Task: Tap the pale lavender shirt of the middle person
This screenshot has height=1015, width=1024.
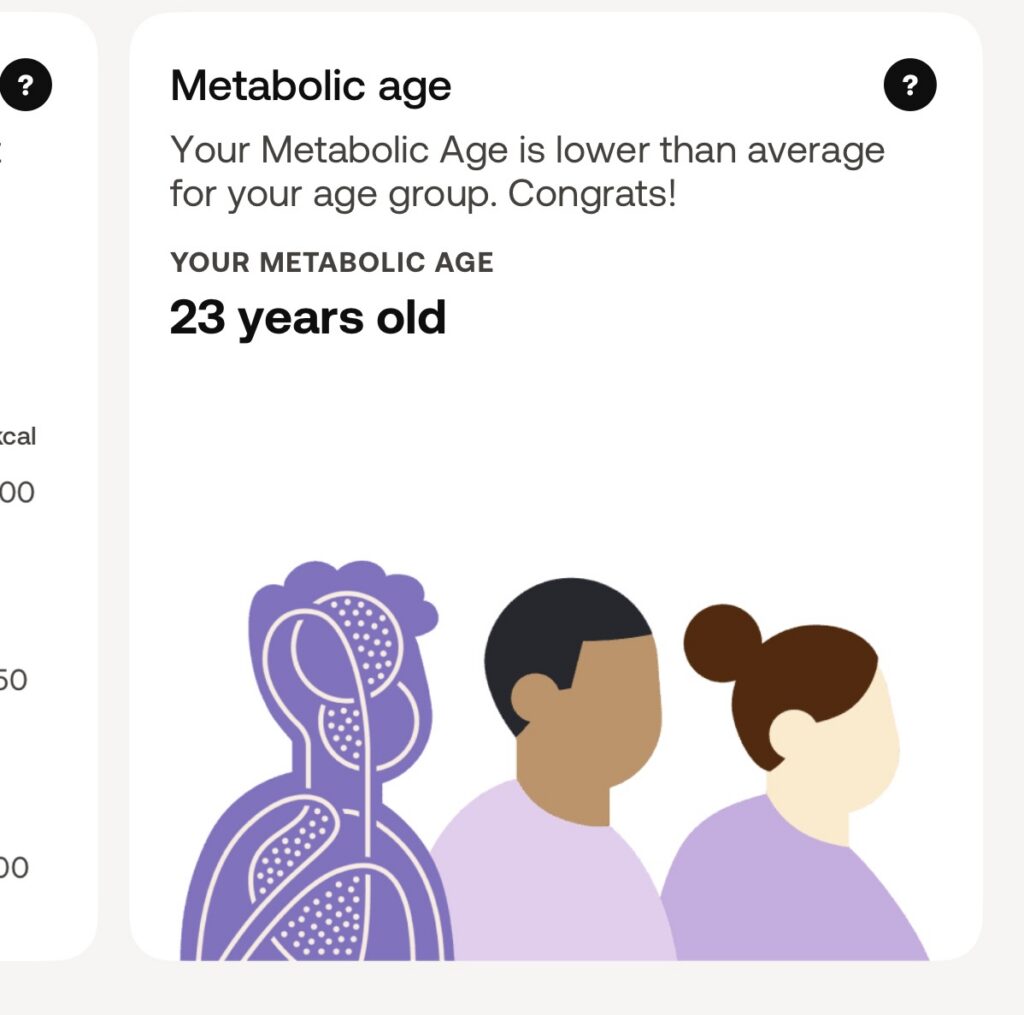Action: point(550,880)
